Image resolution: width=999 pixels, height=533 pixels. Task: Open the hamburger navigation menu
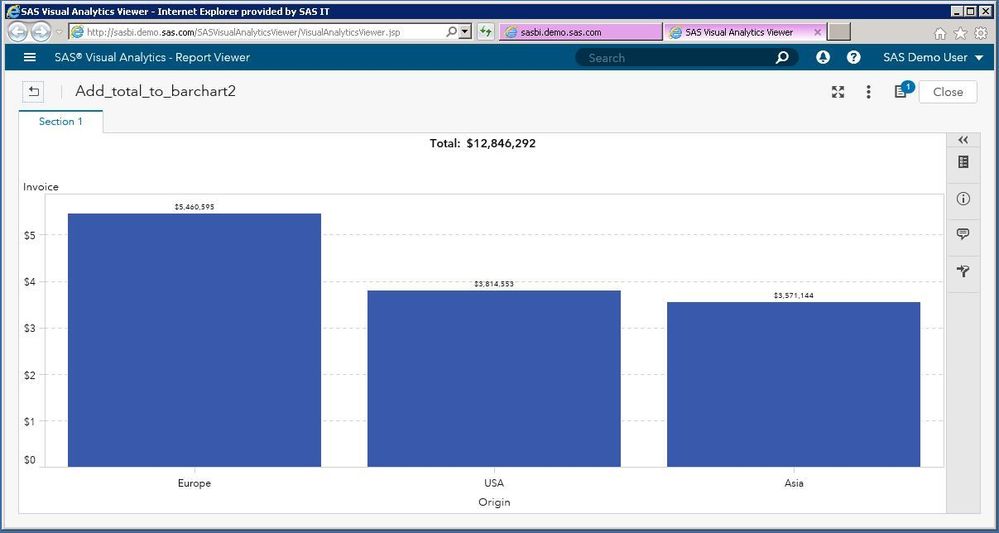pyautogui.click(x=29, y=57)
